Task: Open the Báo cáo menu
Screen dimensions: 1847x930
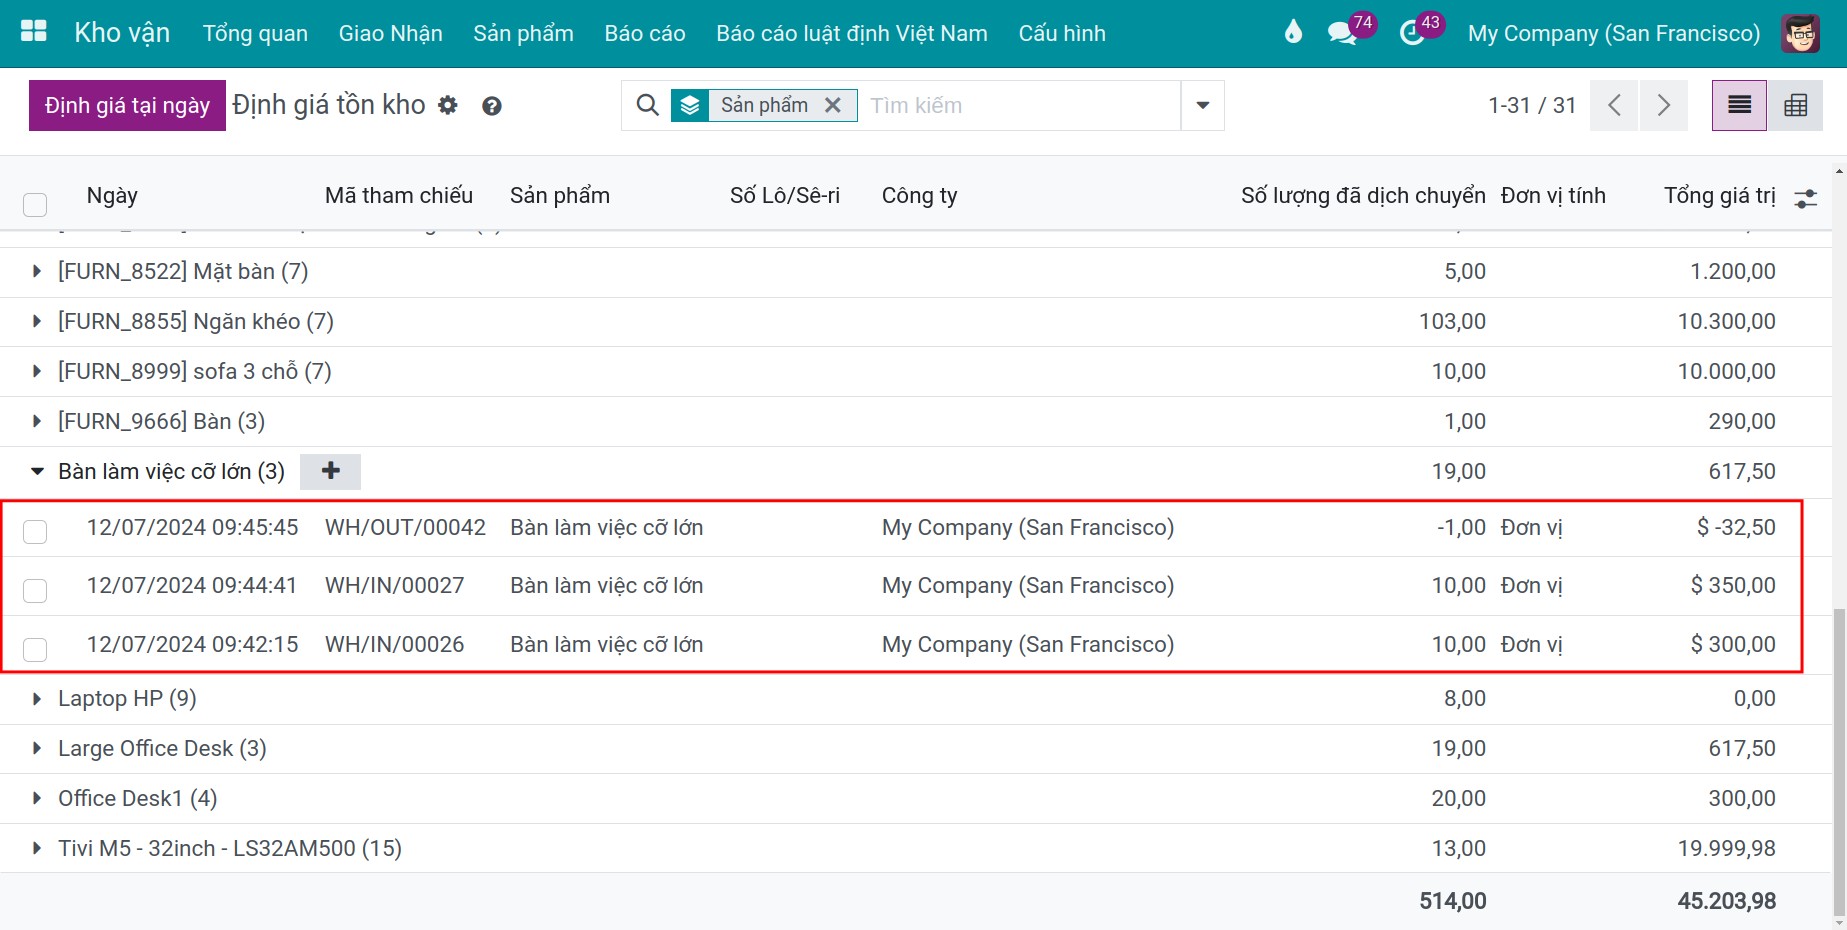Action: pos(645,33)
